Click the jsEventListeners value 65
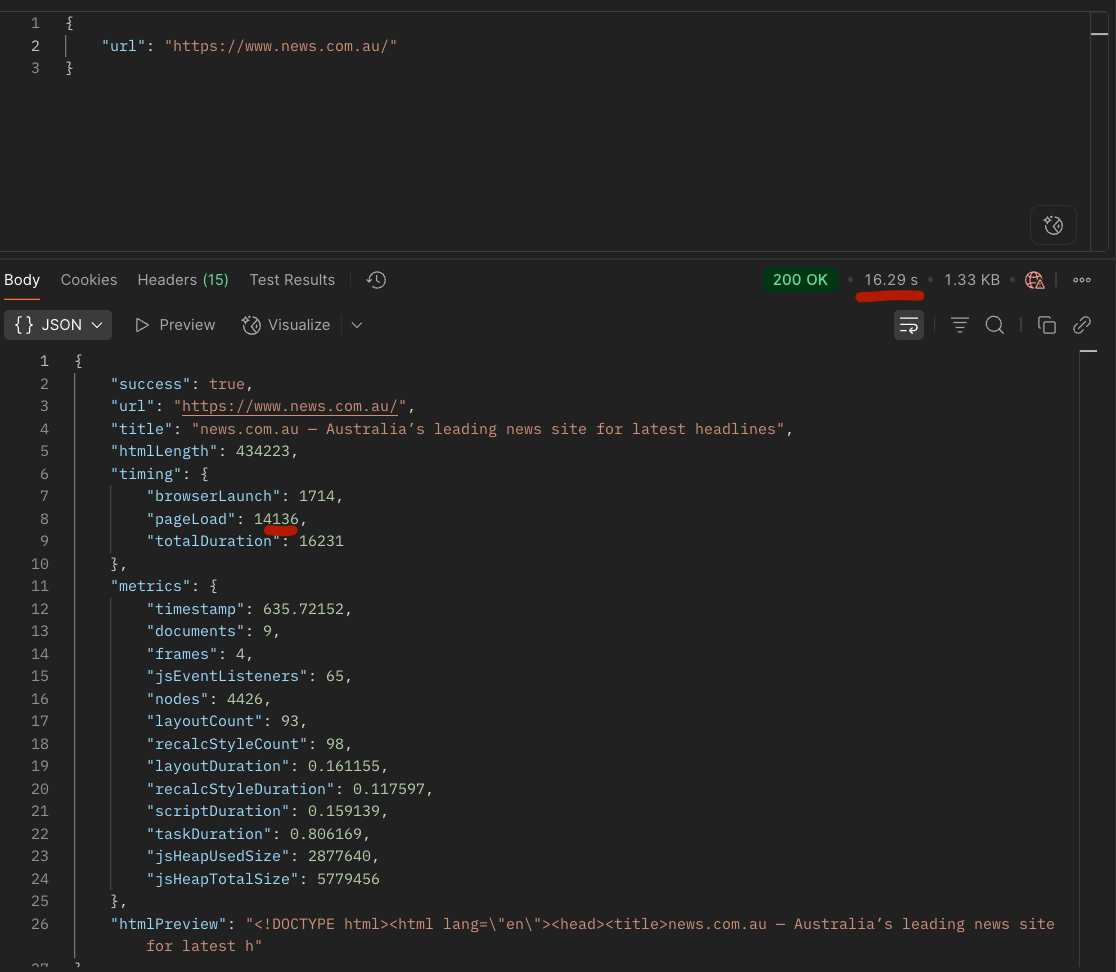Image resolution: width=1116 pixels, height=972 pixels. (x=335, y=676)
